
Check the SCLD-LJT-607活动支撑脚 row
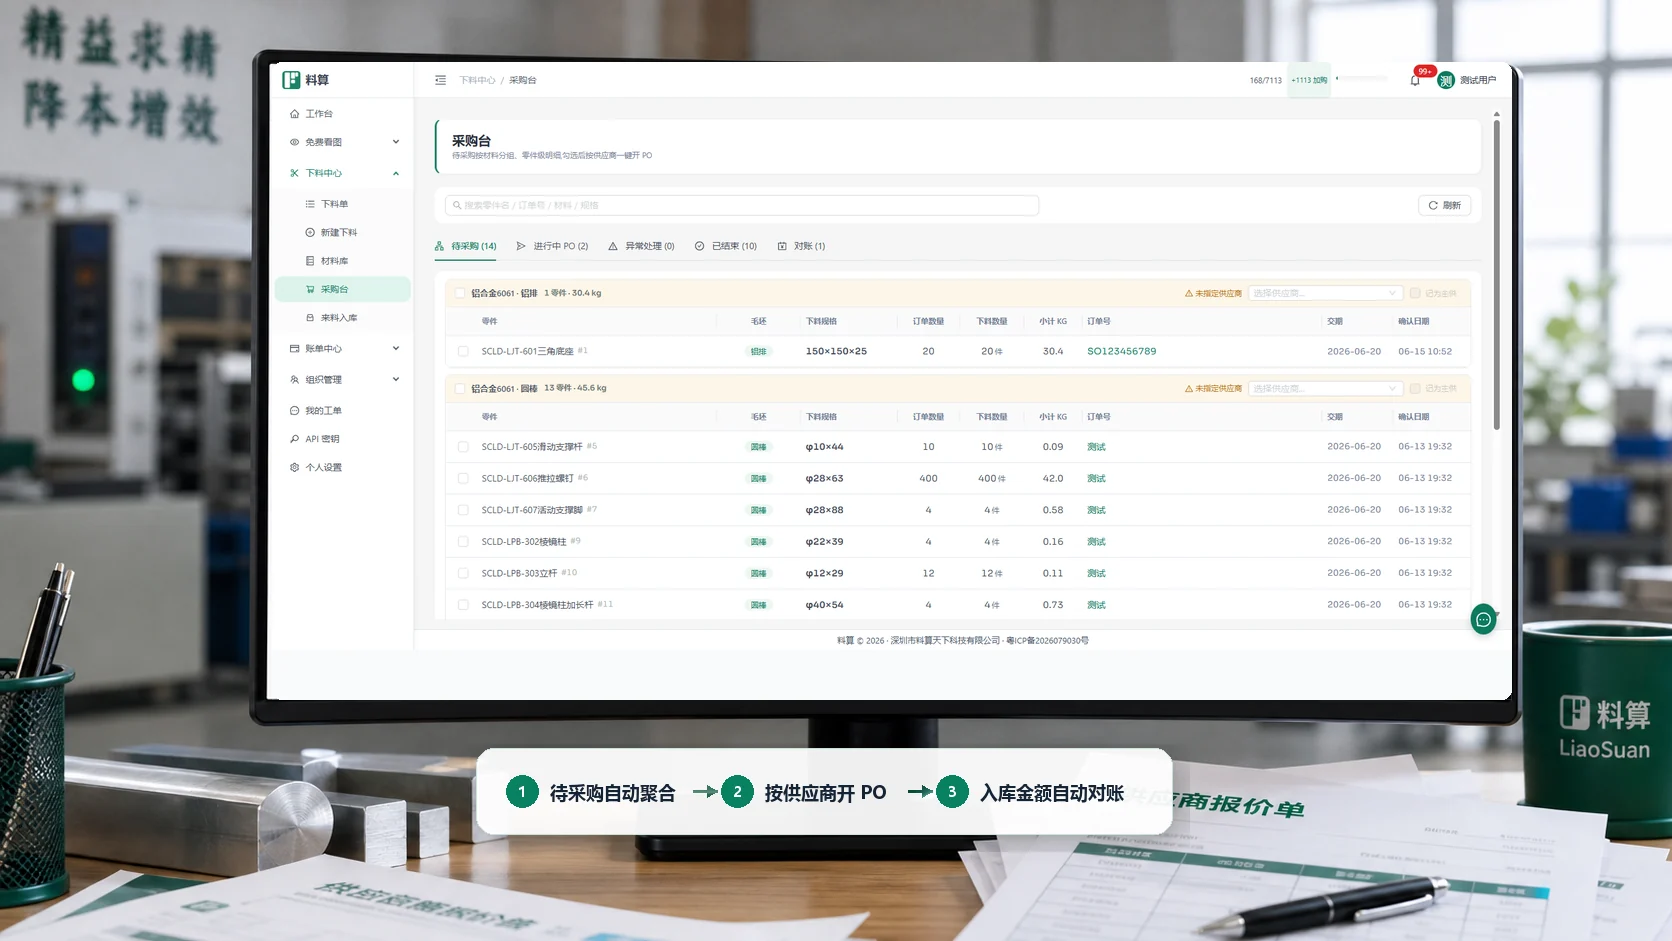pos(463,510)
